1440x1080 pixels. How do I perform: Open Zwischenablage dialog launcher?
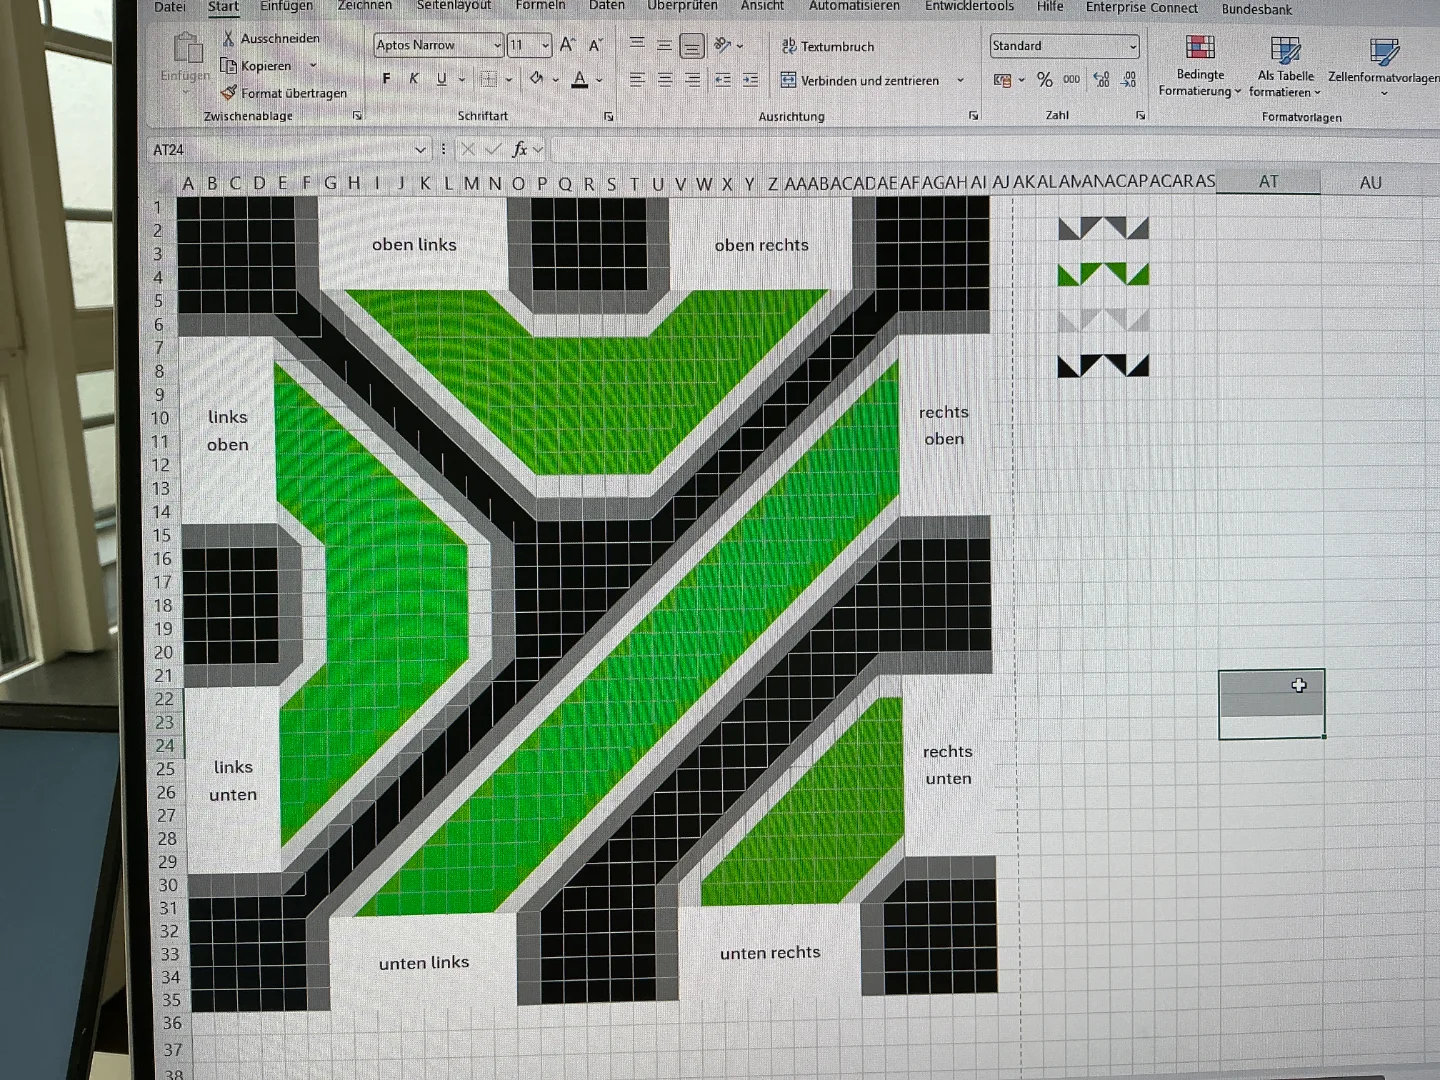pos(357,116)
